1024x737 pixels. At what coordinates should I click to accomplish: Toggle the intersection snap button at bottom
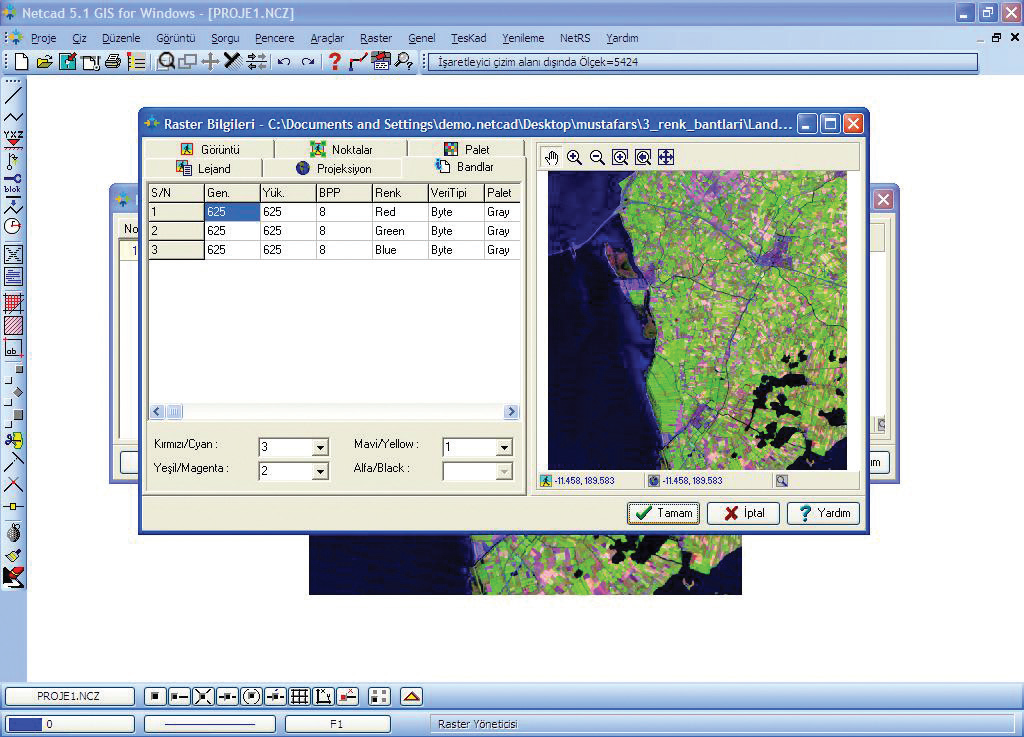point(203,696)
